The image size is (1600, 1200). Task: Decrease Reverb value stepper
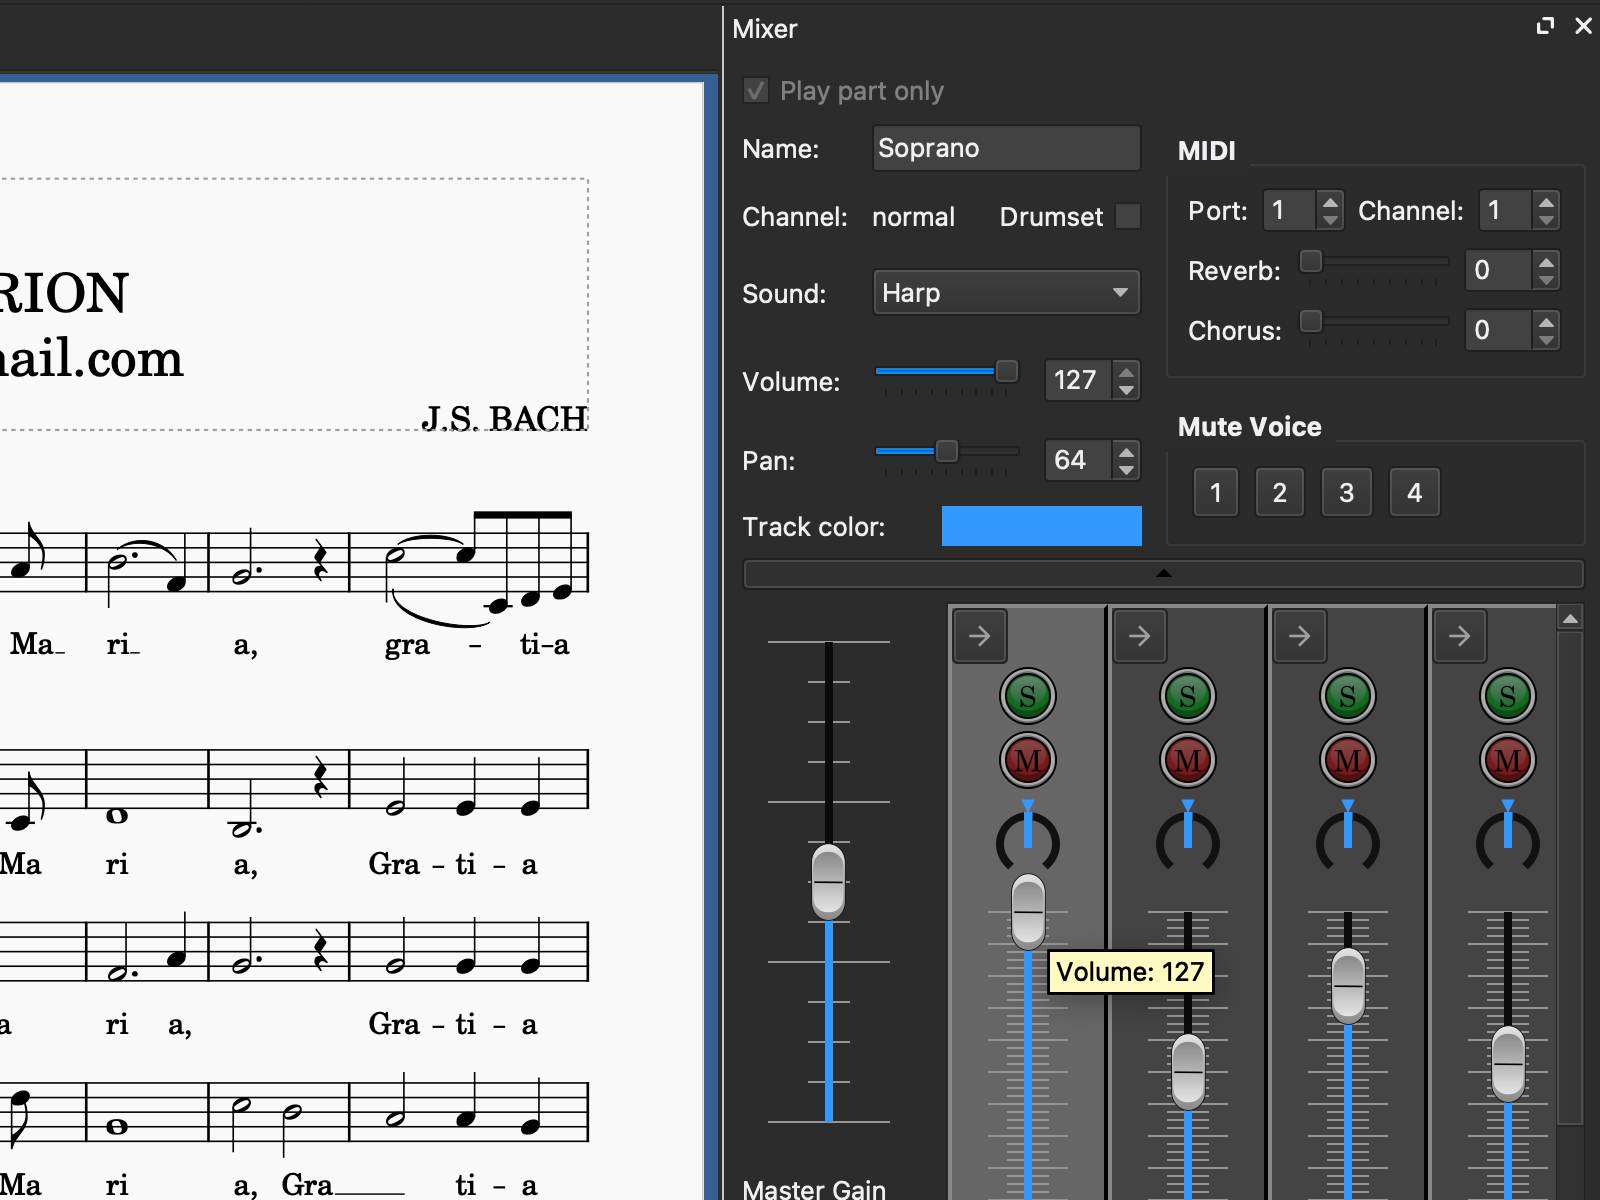[x=1547, y=280]
